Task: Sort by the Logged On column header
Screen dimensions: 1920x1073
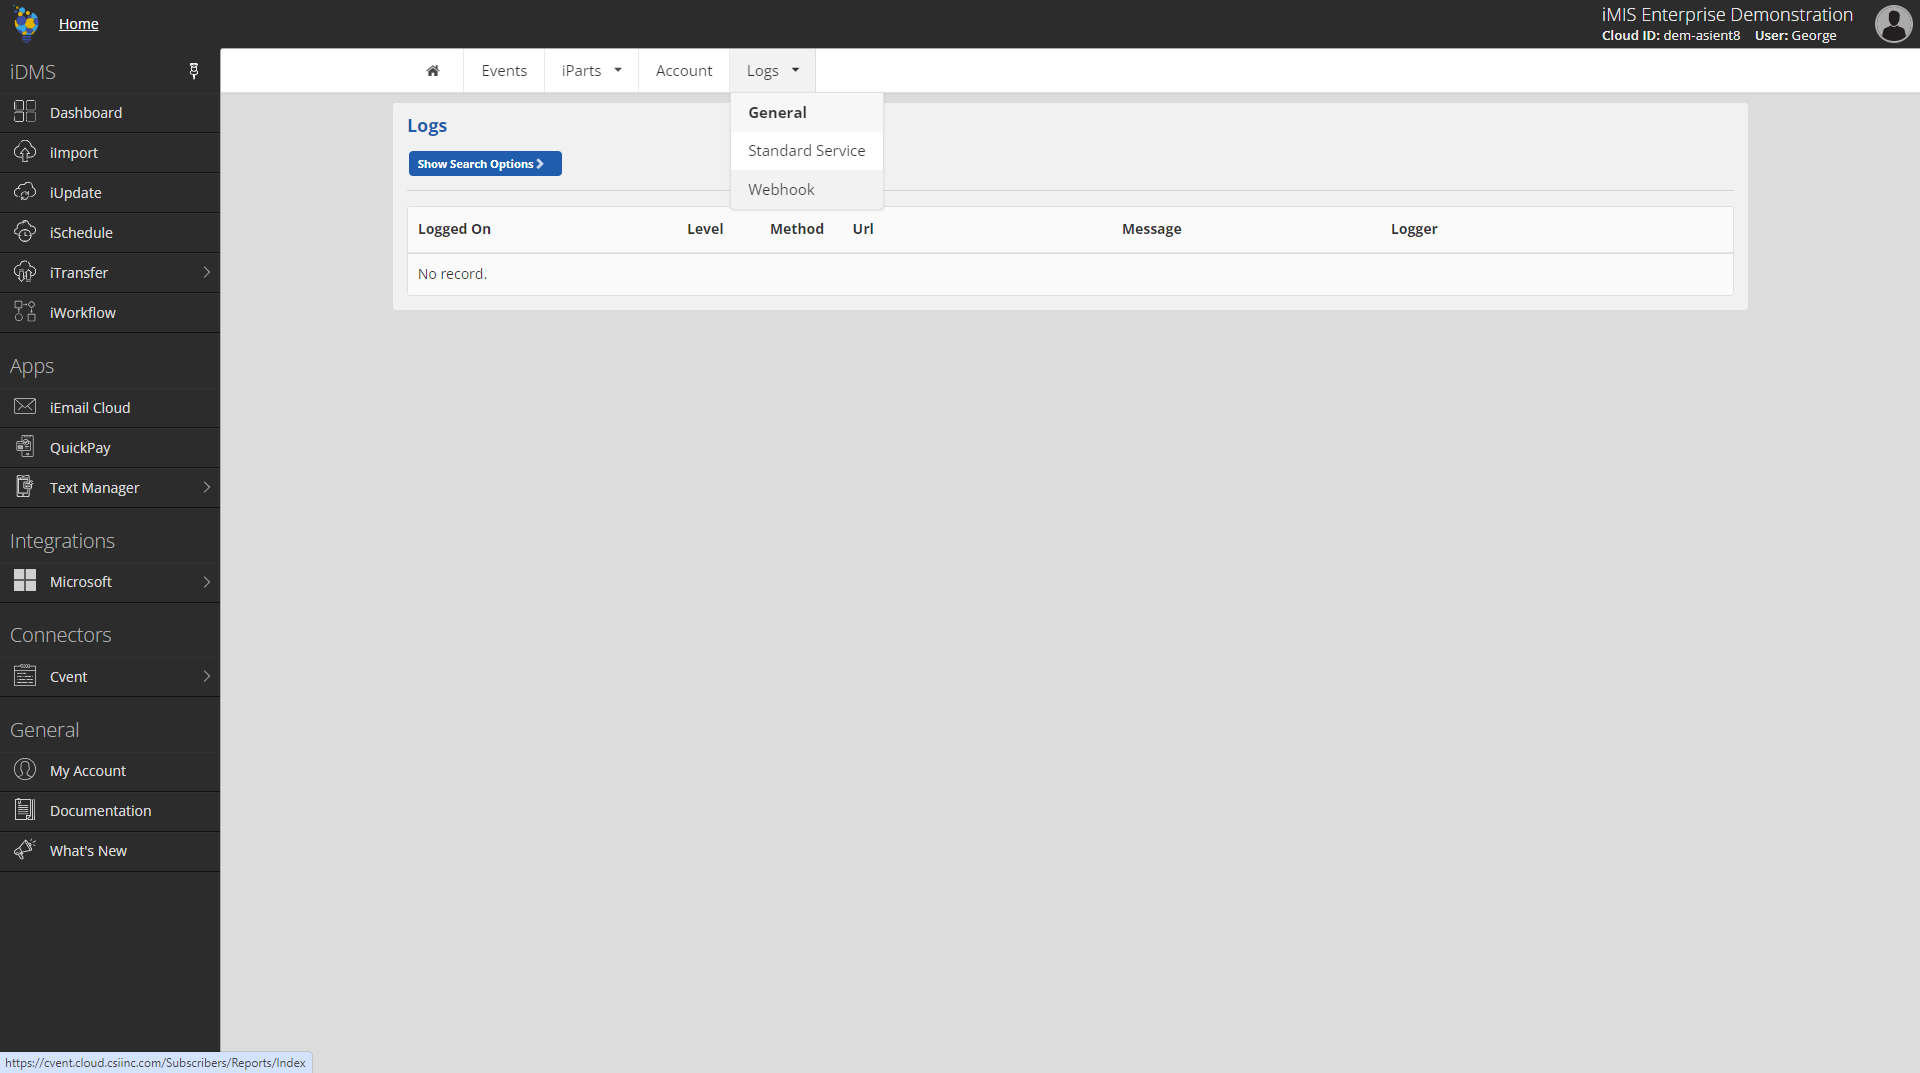Action: tap(454, 229)
